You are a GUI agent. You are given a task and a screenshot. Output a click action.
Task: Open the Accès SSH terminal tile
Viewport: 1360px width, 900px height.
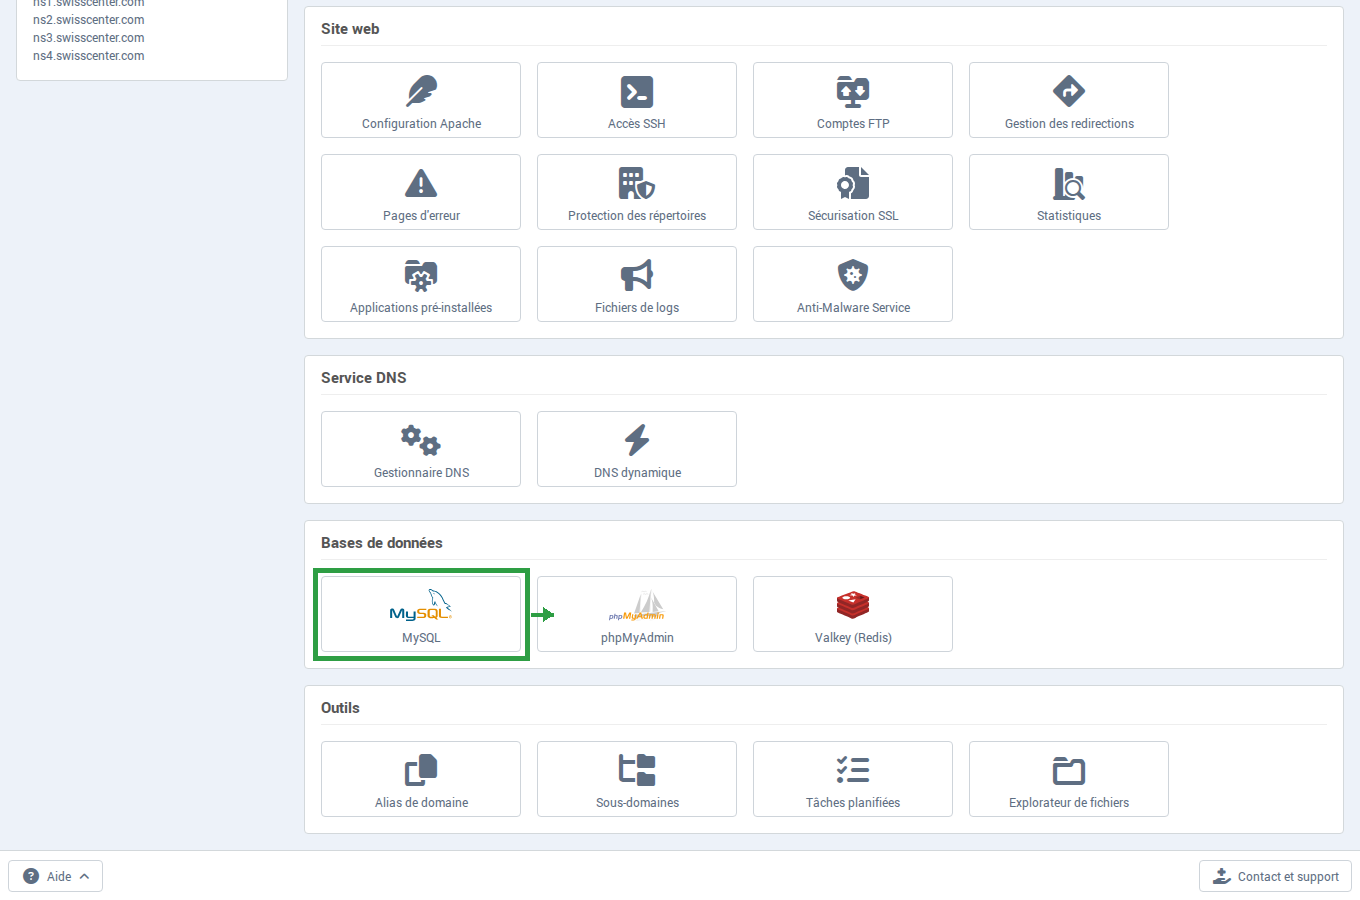(637, 100)
